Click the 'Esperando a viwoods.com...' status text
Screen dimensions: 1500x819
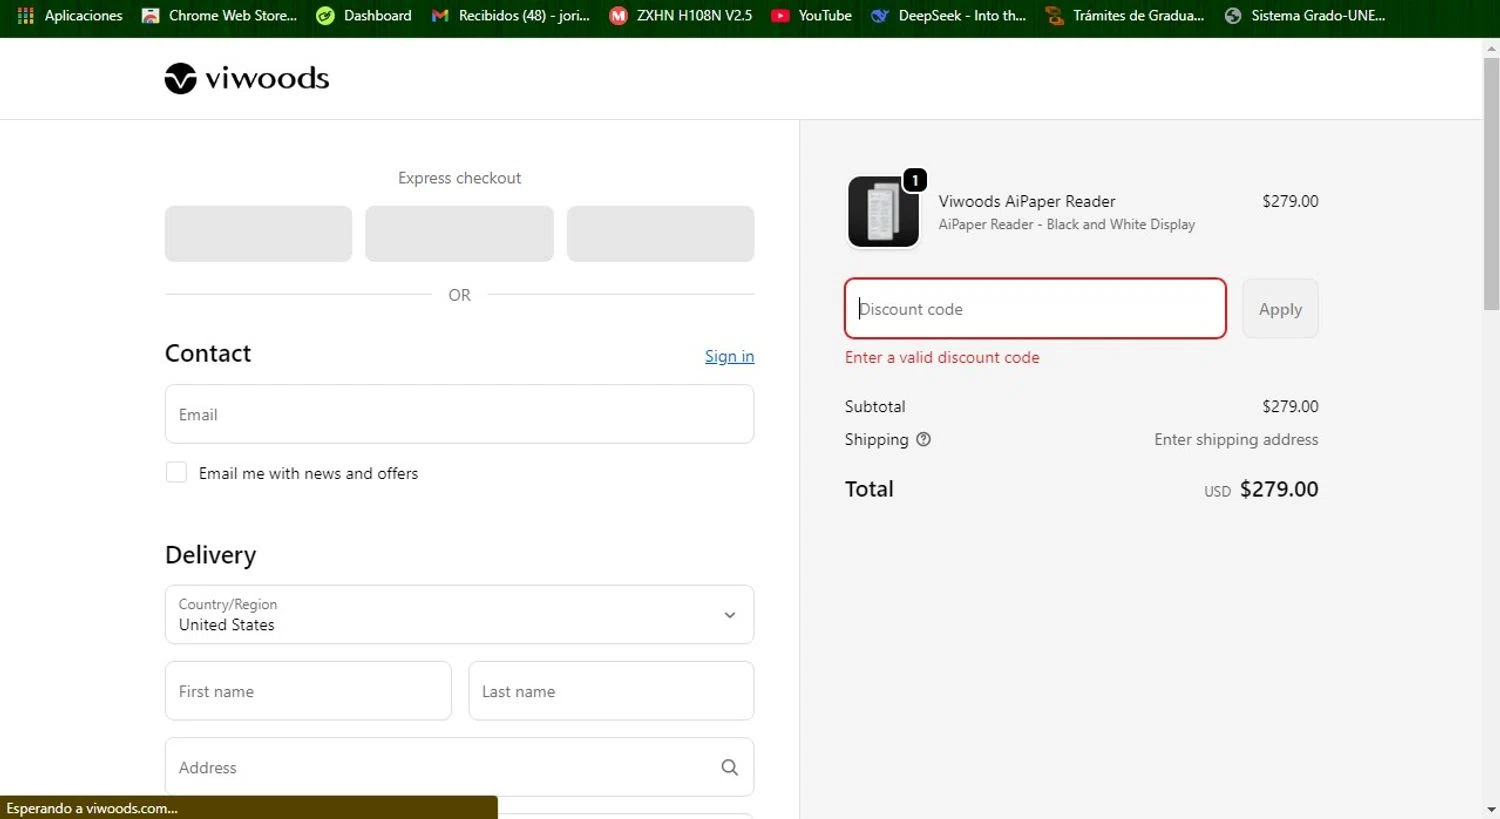[x=92, y=808]
